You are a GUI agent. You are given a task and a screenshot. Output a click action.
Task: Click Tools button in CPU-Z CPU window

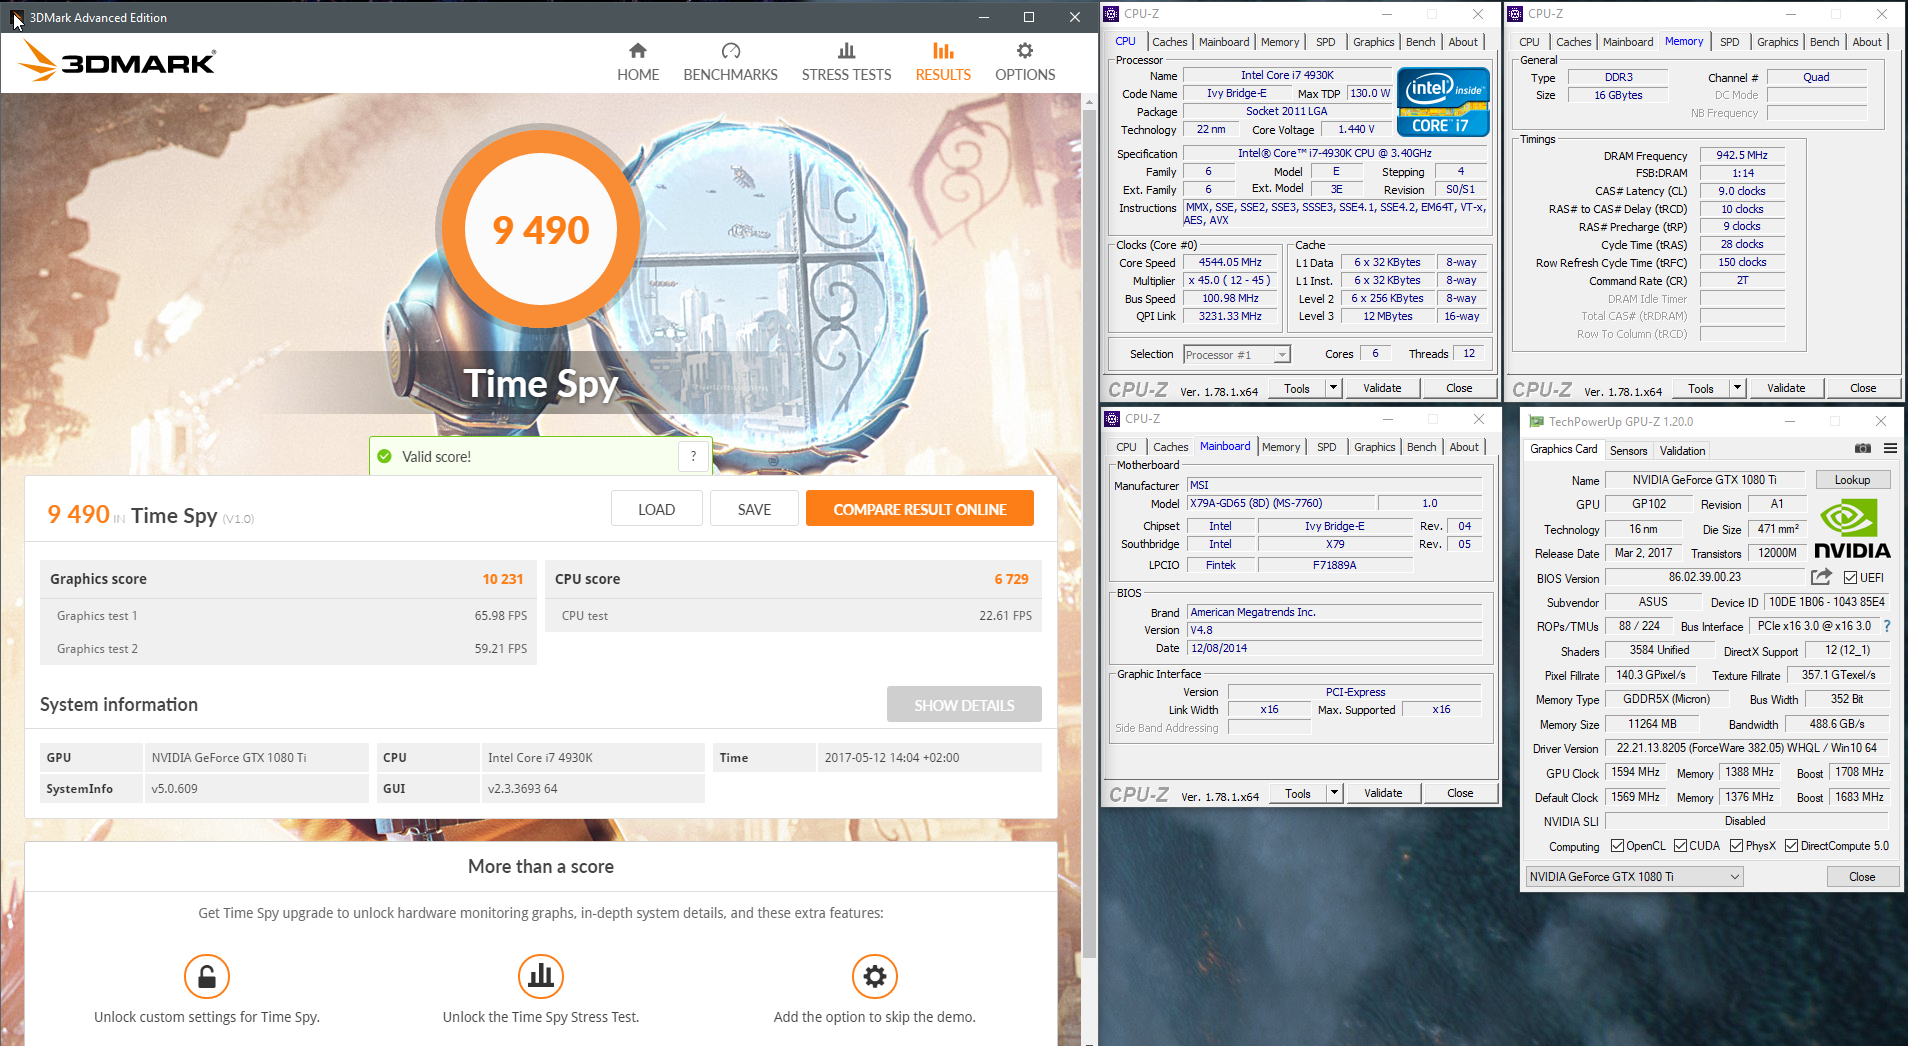click(1296, 388)
